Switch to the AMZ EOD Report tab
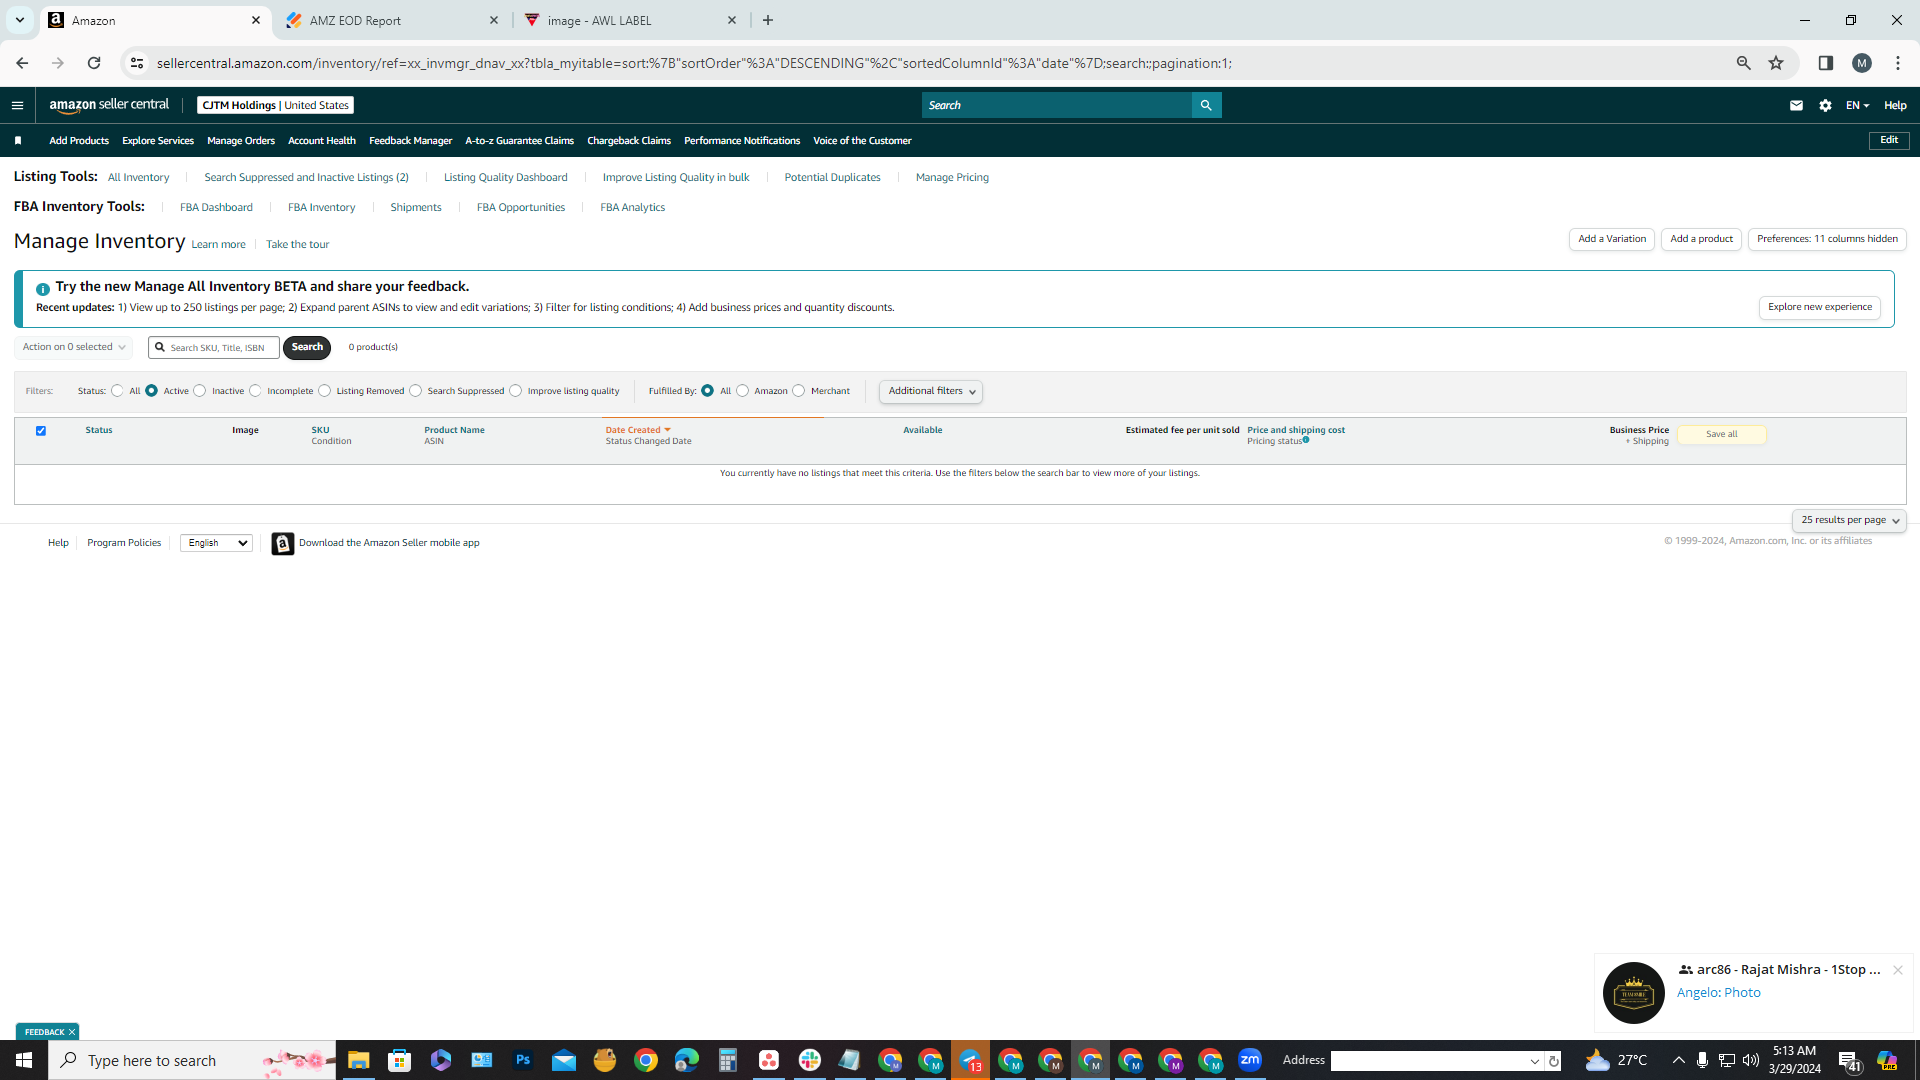The width and height of the screenshot is (1920, 1080). pos(391,20)
